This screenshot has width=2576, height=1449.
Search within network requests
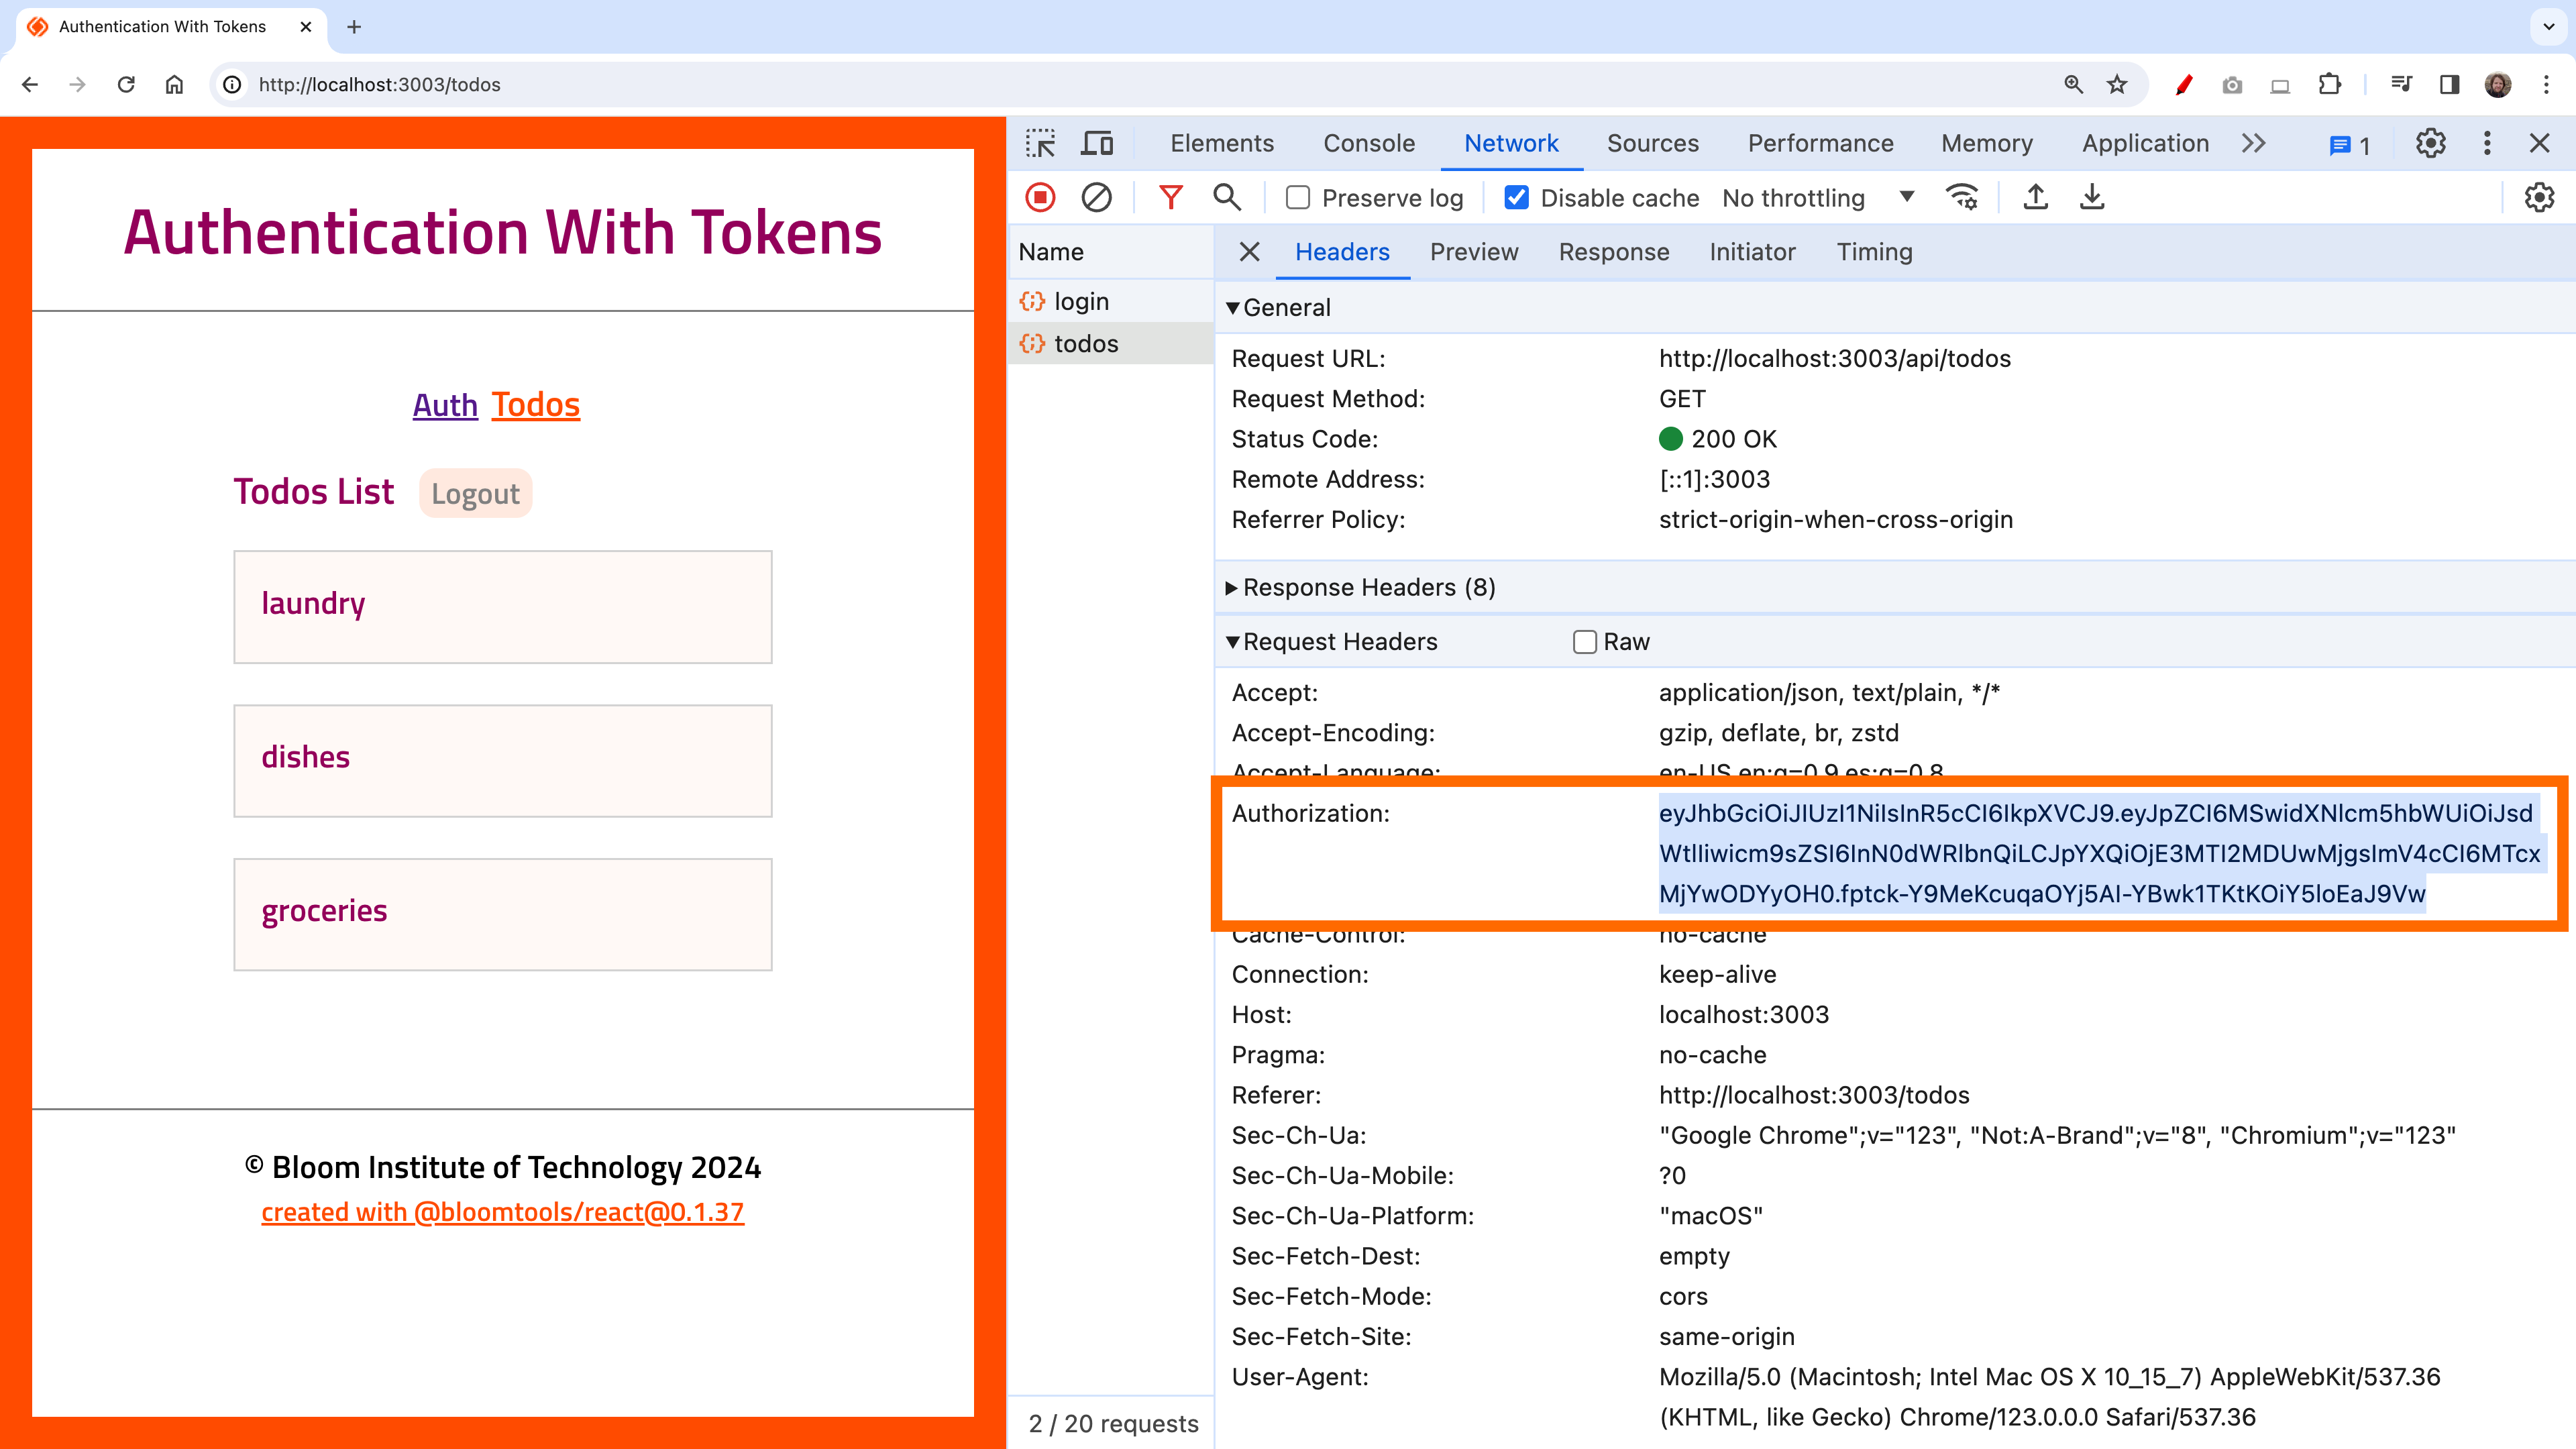pyautogui.click(x=1227, y=197)
